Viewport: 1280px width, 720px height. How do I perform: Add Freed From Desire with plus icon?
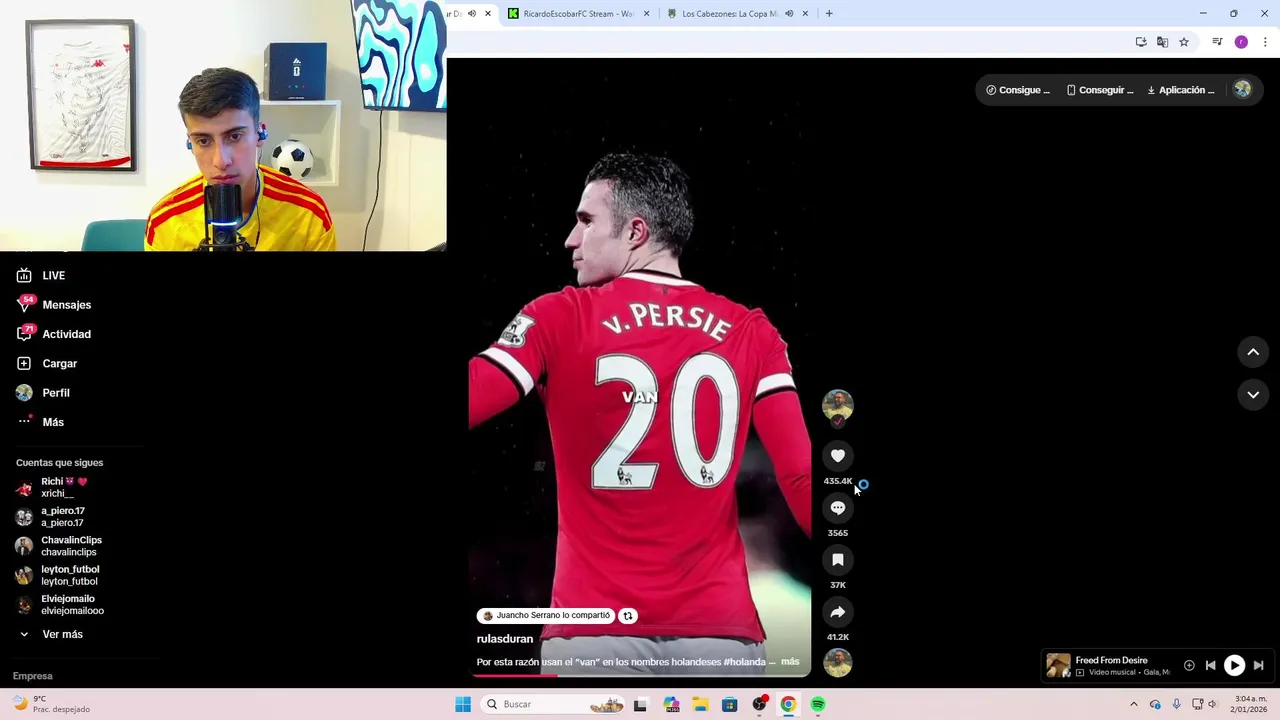(1189, 665)
